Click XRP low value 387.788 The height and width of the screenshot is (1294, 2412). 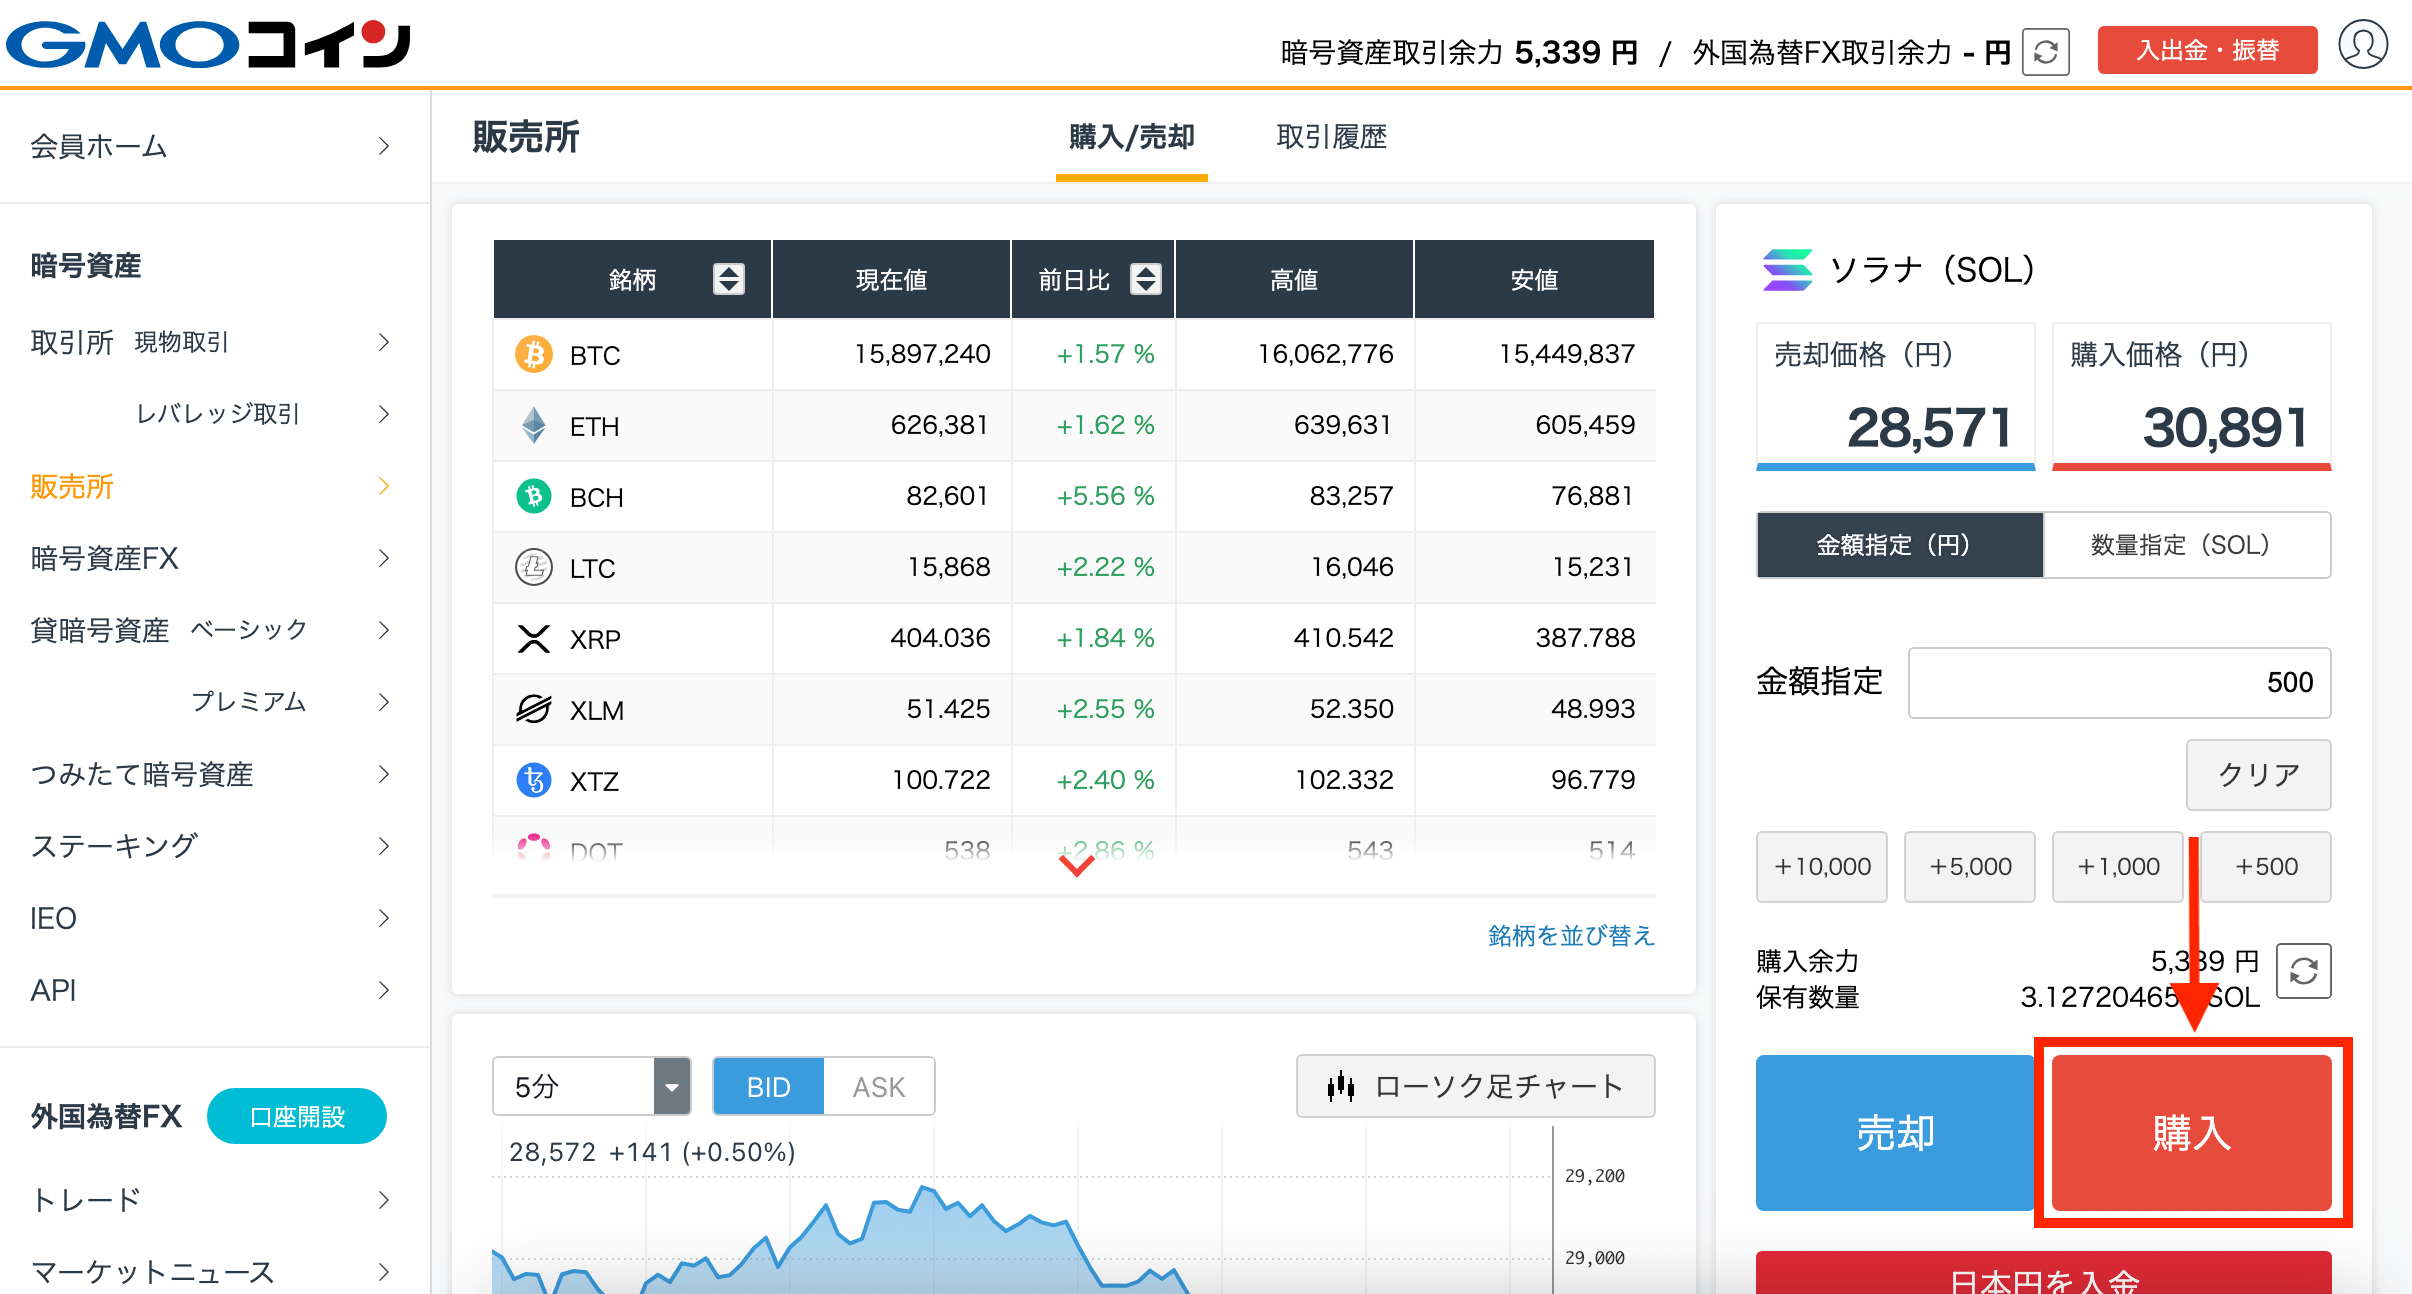1535,638
